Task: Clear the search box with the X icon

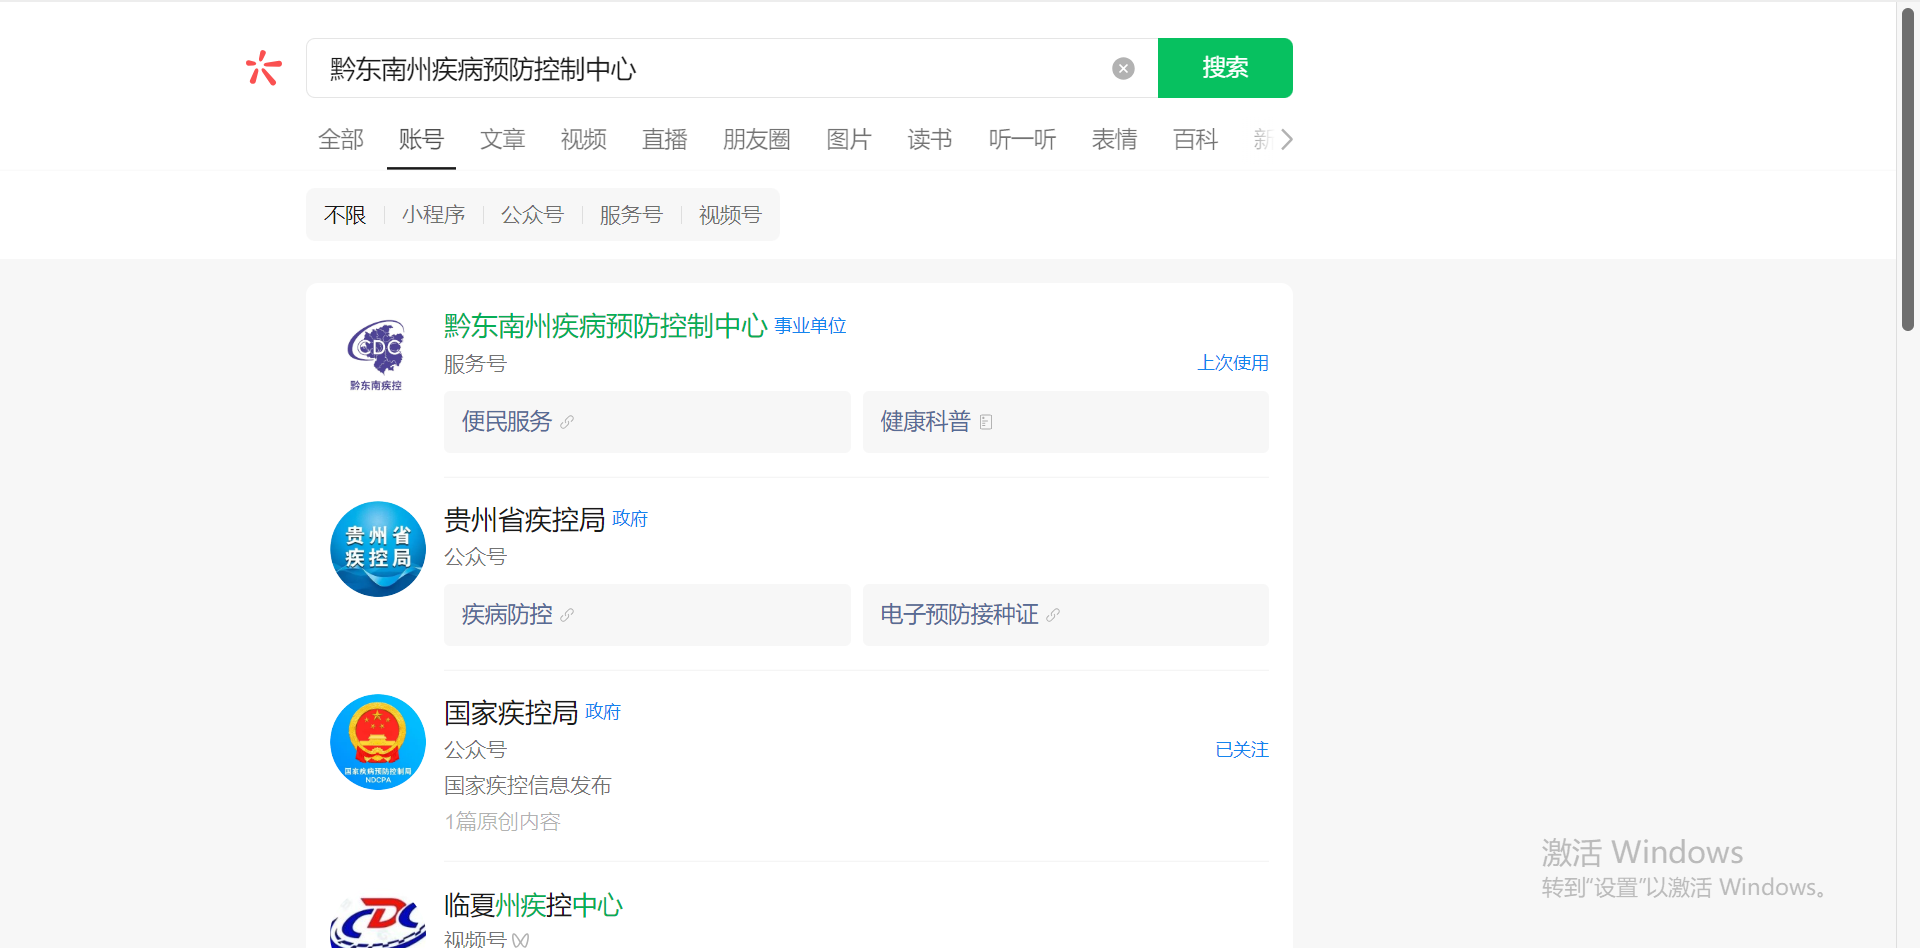Action: coord(1123,68)
